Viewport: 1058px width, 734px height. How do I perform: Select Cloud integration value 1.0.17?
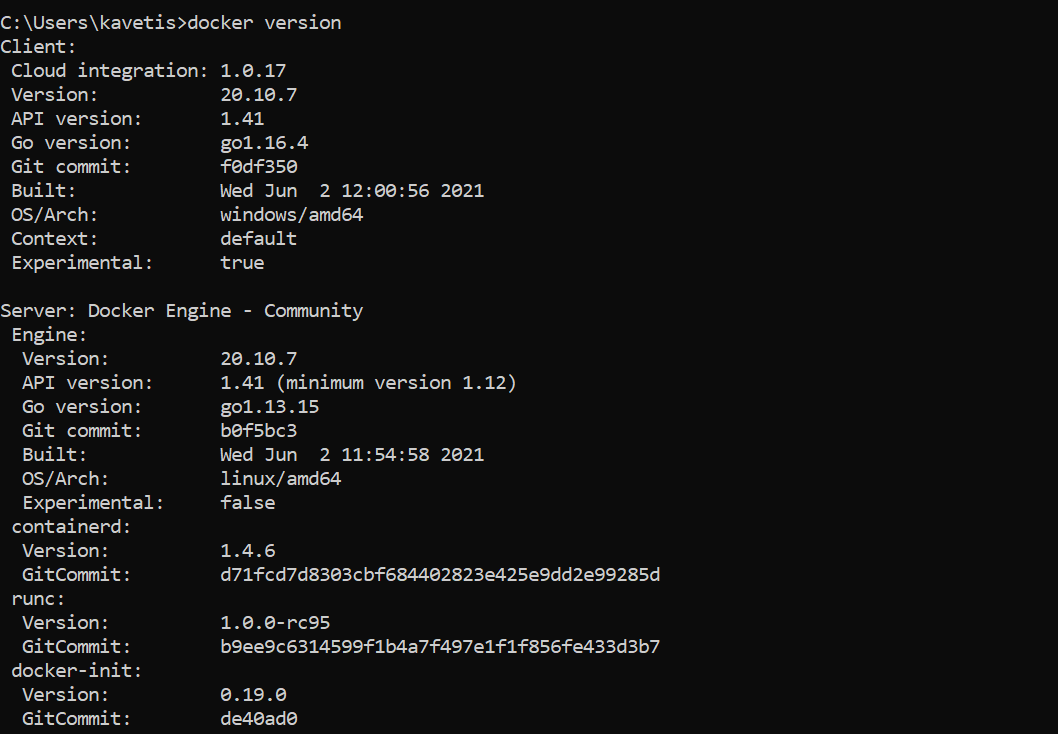coord(253,71)
